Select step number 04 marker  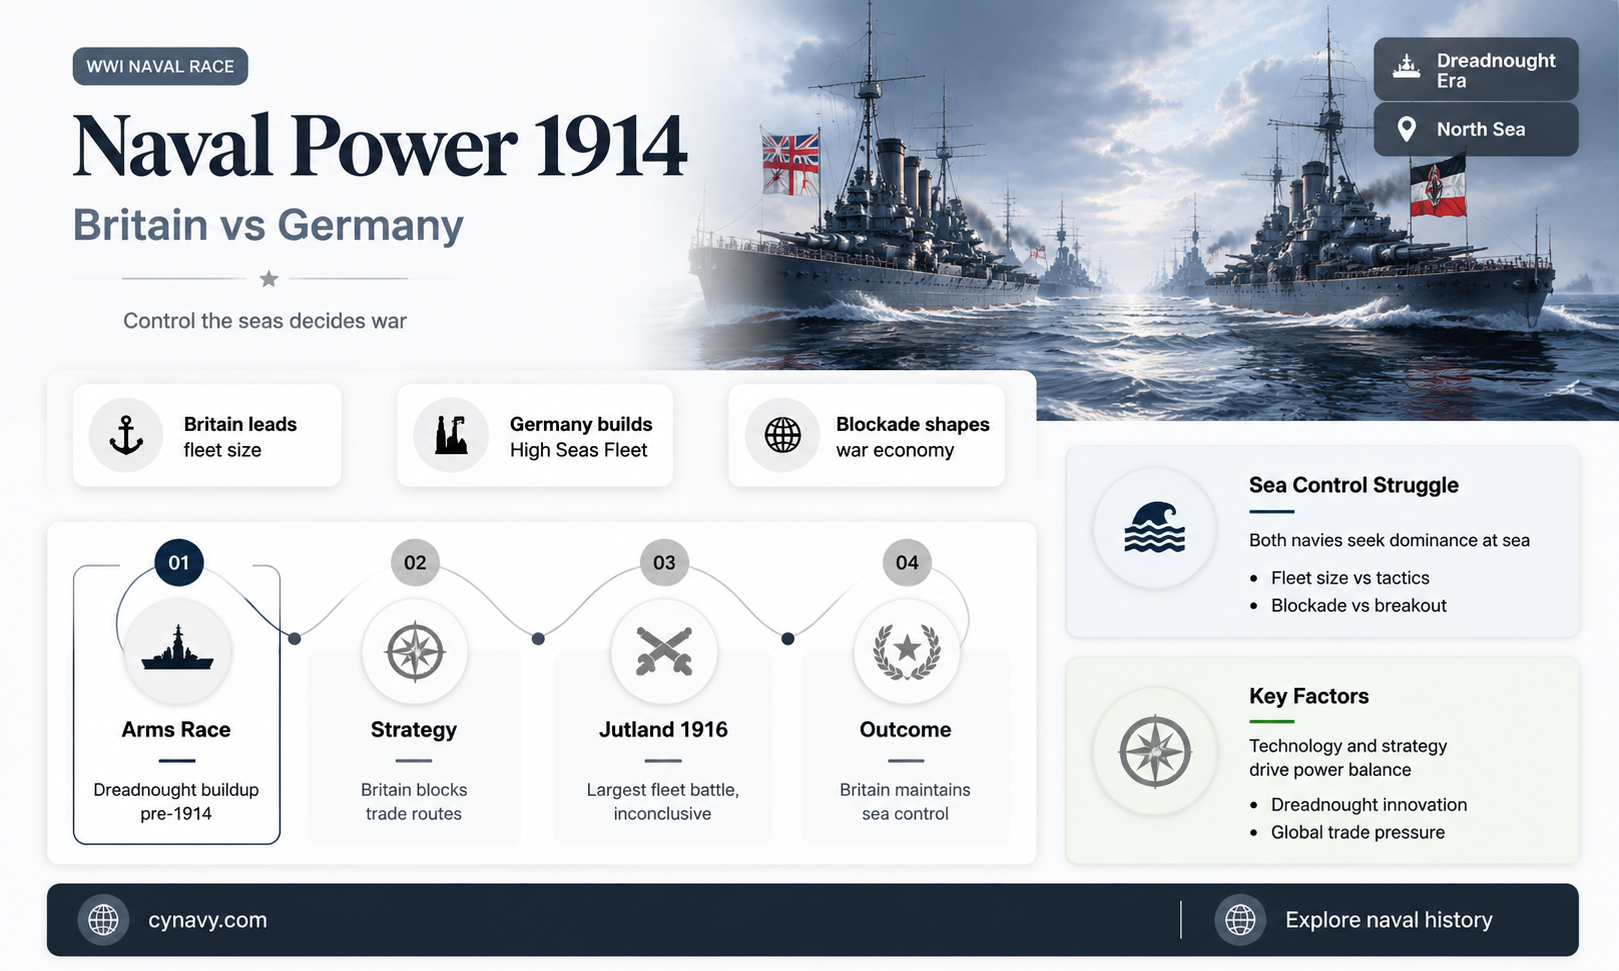(x=907, y=563)
